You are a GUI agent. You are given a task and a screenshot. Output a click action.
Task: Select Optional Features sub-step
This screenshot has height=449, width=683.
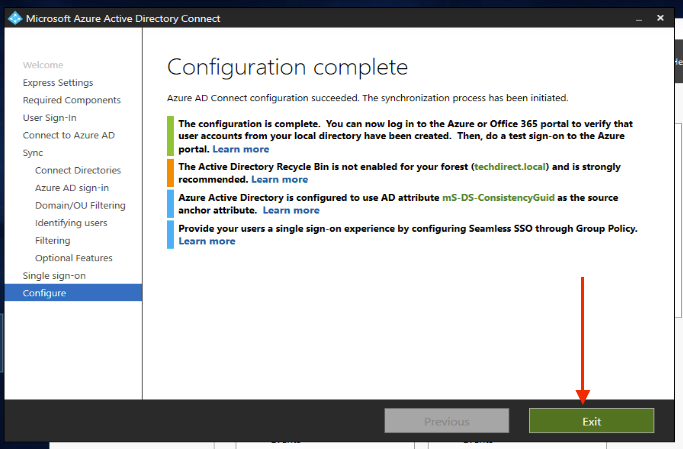tap(74, 258)
